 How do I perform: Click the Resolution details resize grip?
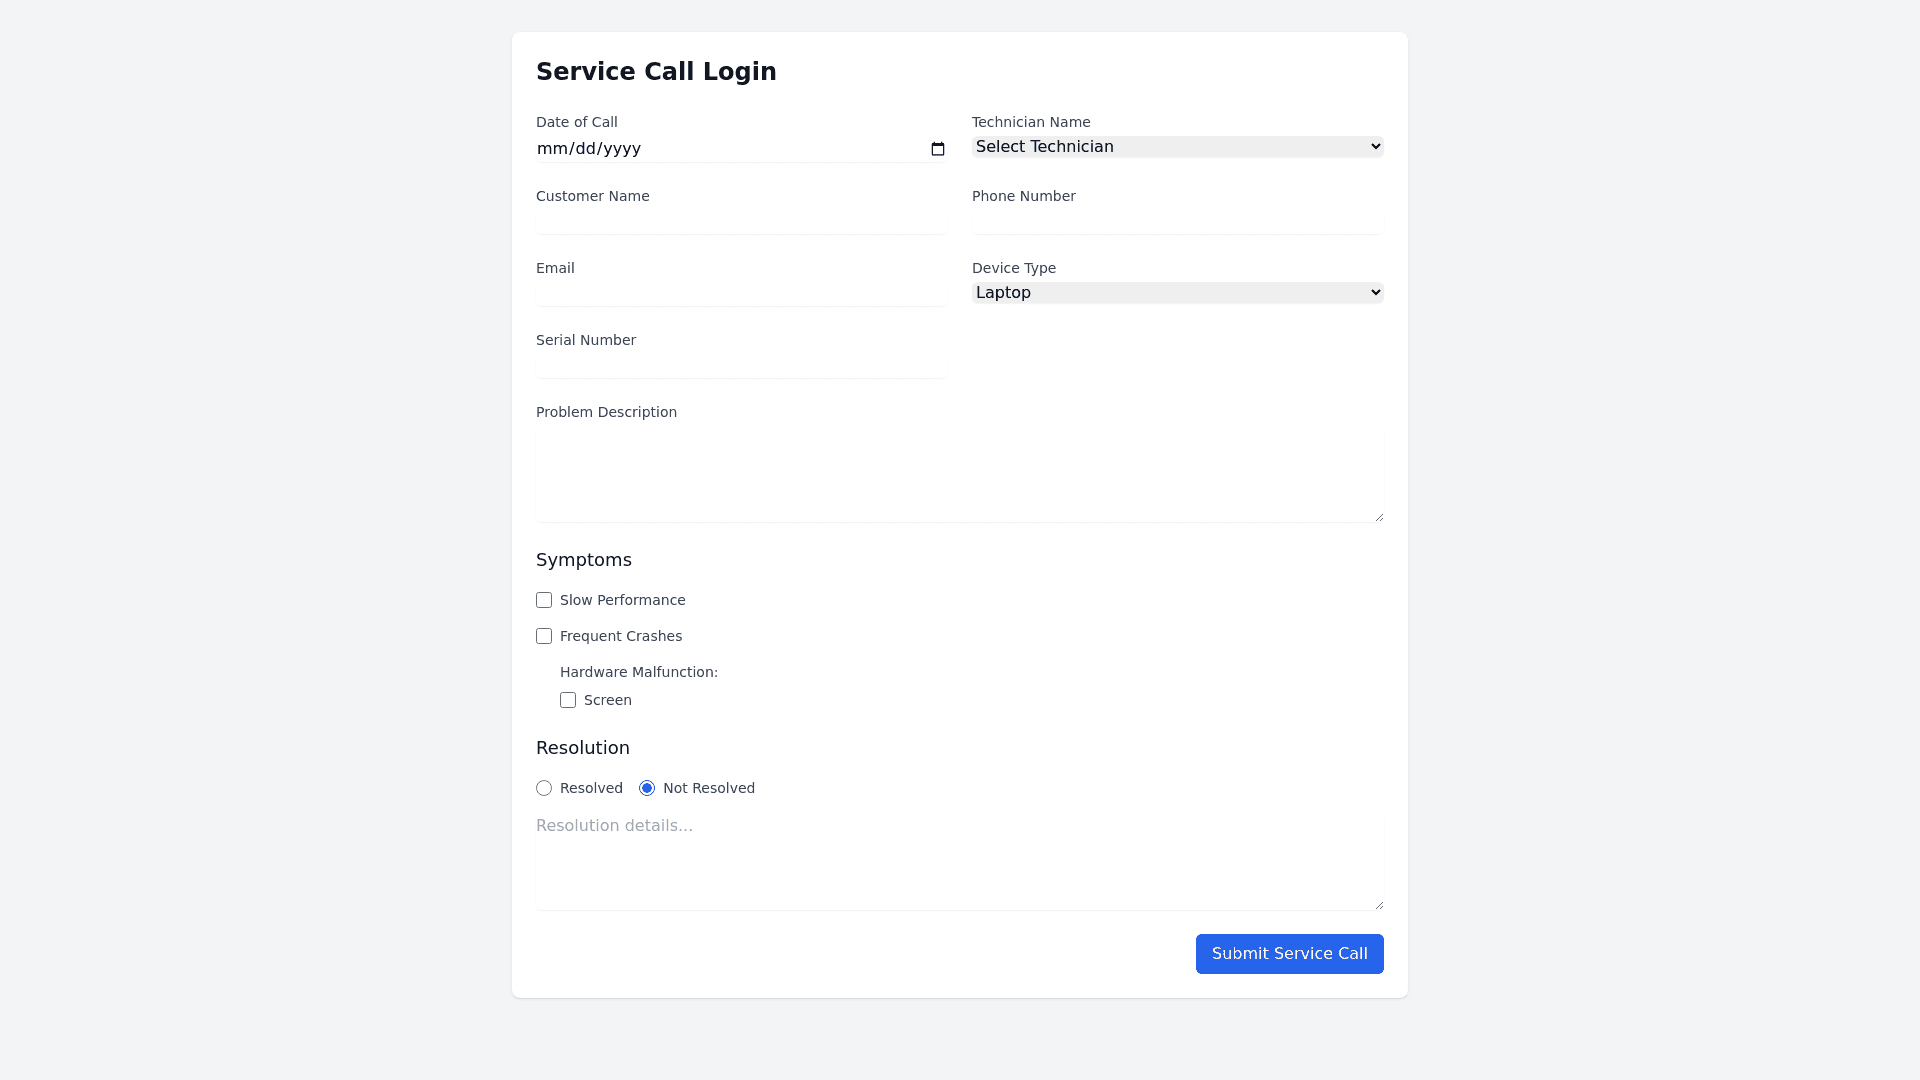pos(1379,905)
